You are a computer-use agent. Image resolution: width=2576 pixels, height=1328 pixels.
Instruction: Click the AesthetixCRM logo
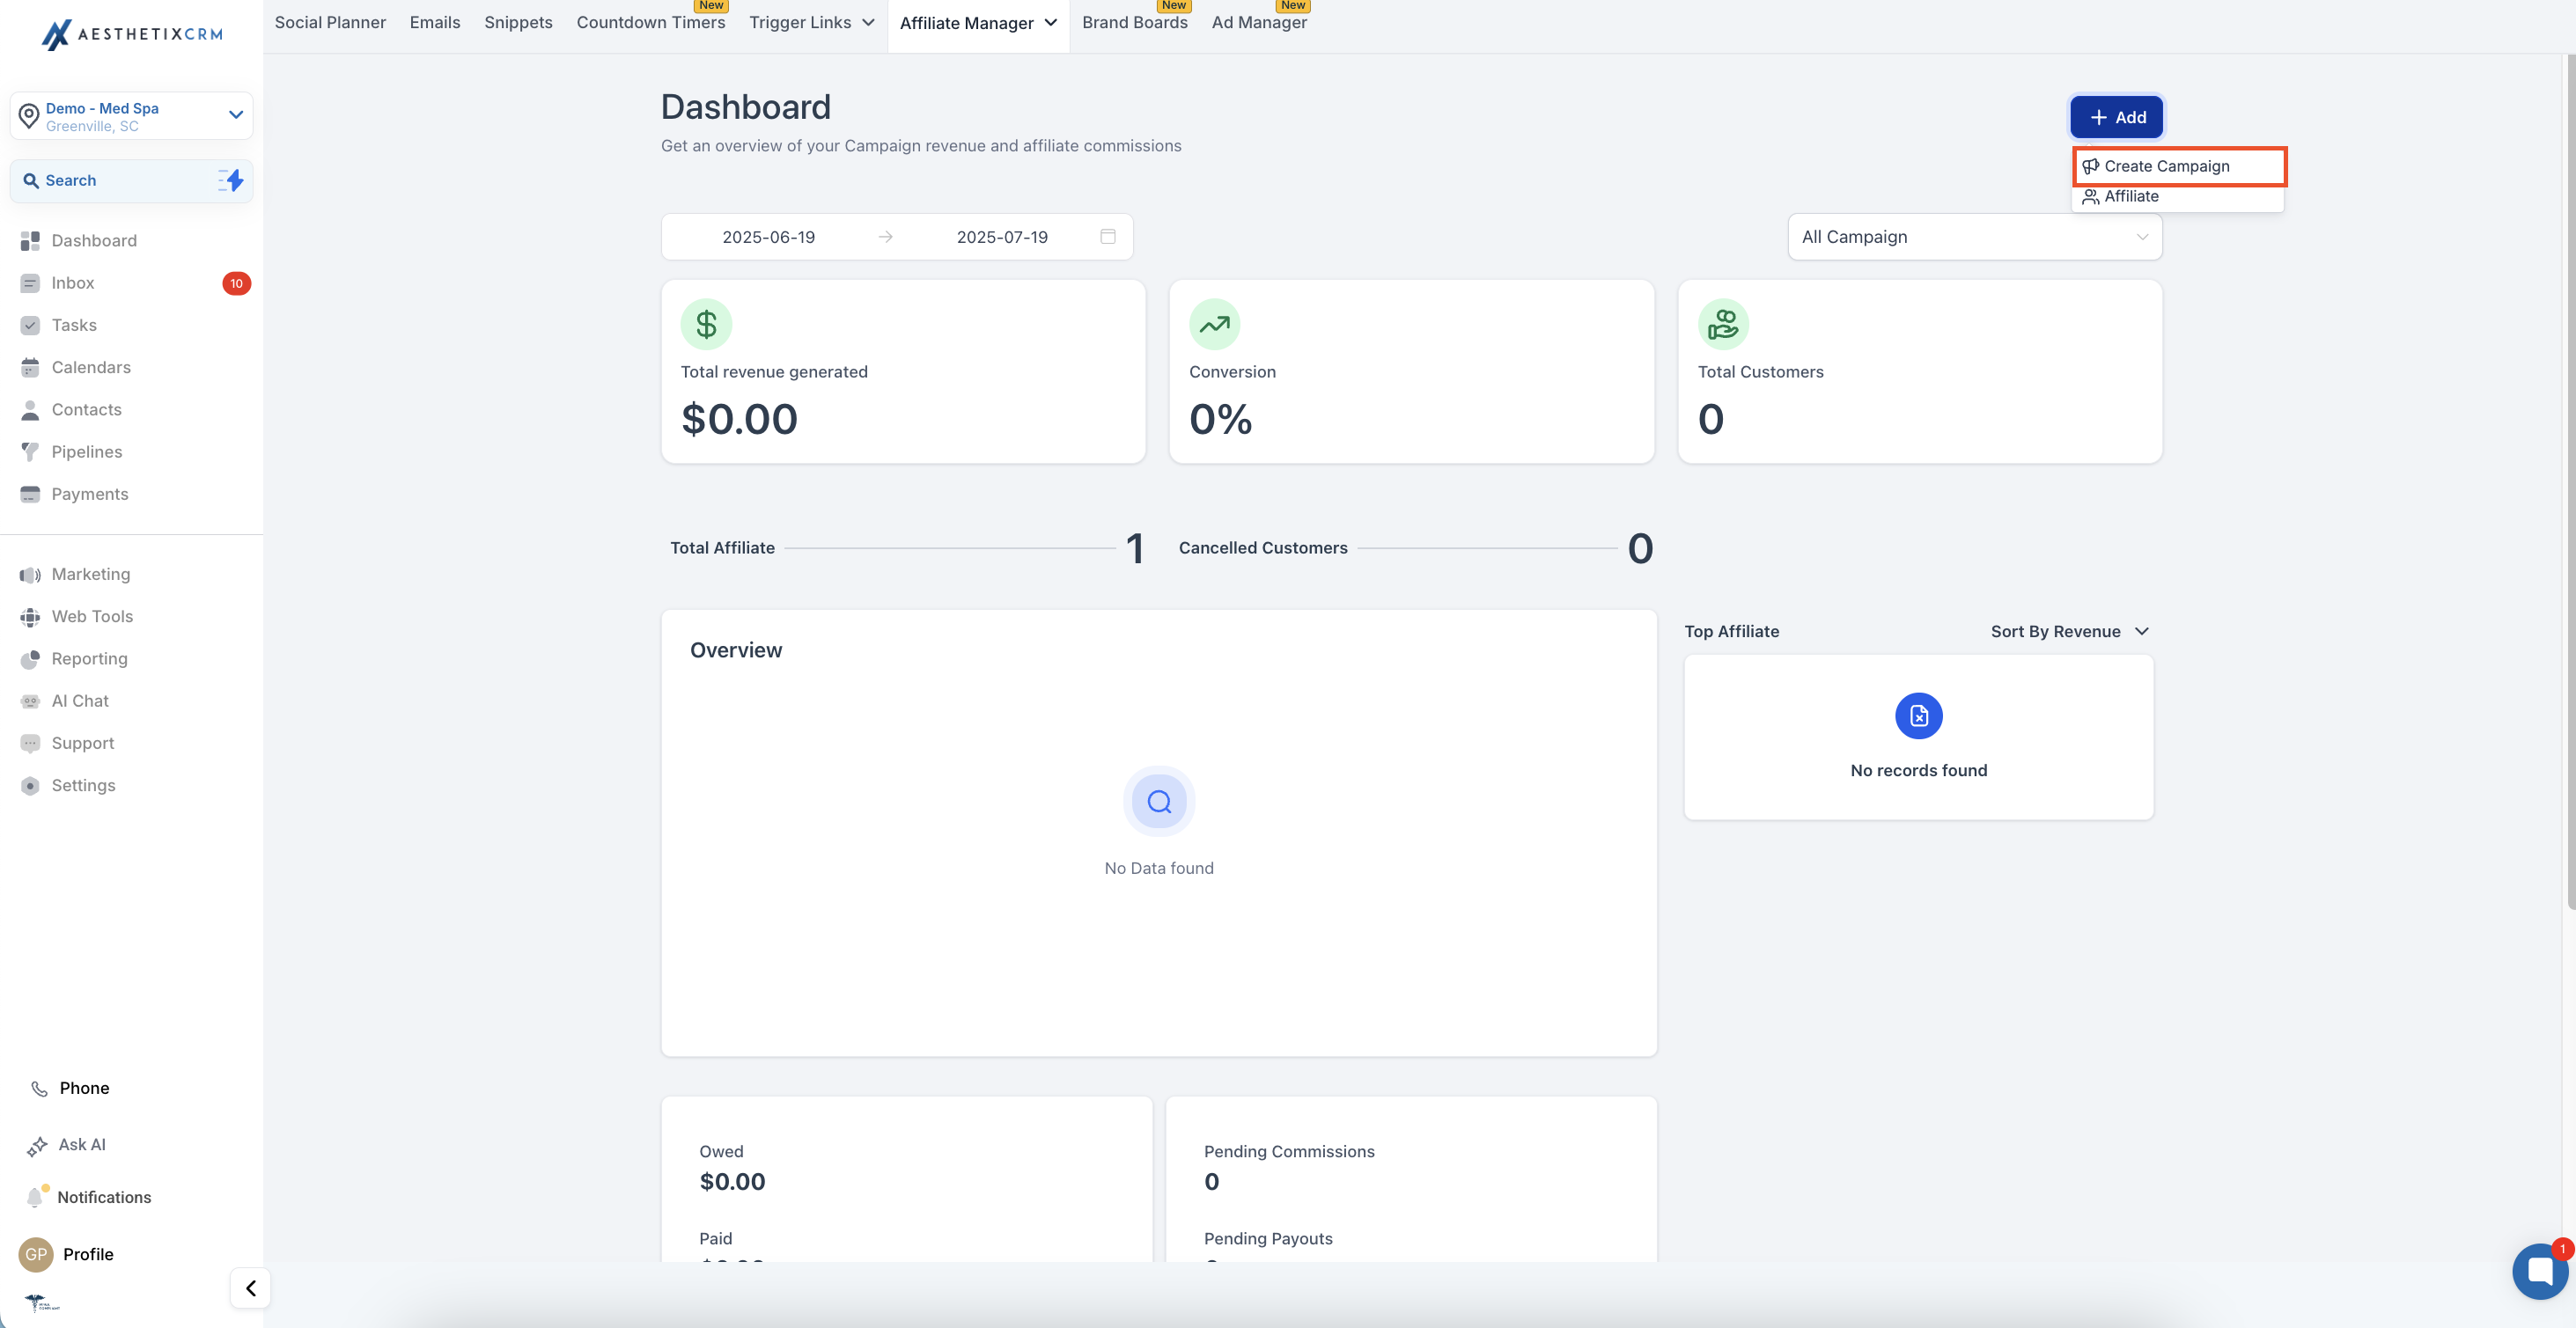[x=132, y=34]
